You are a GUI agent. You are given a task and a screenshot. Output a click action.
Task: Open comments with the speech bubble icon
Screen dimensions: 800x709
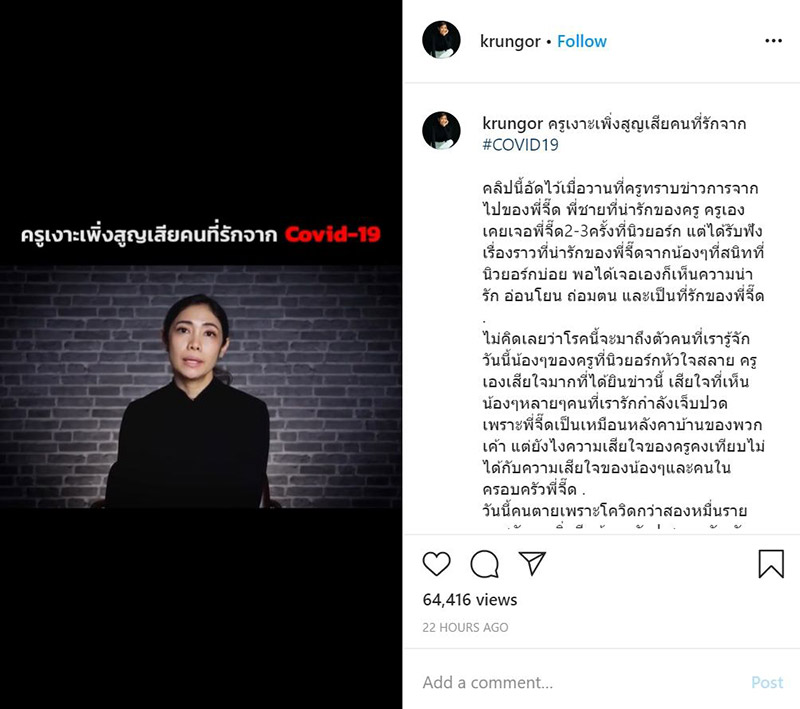[484, 564]
